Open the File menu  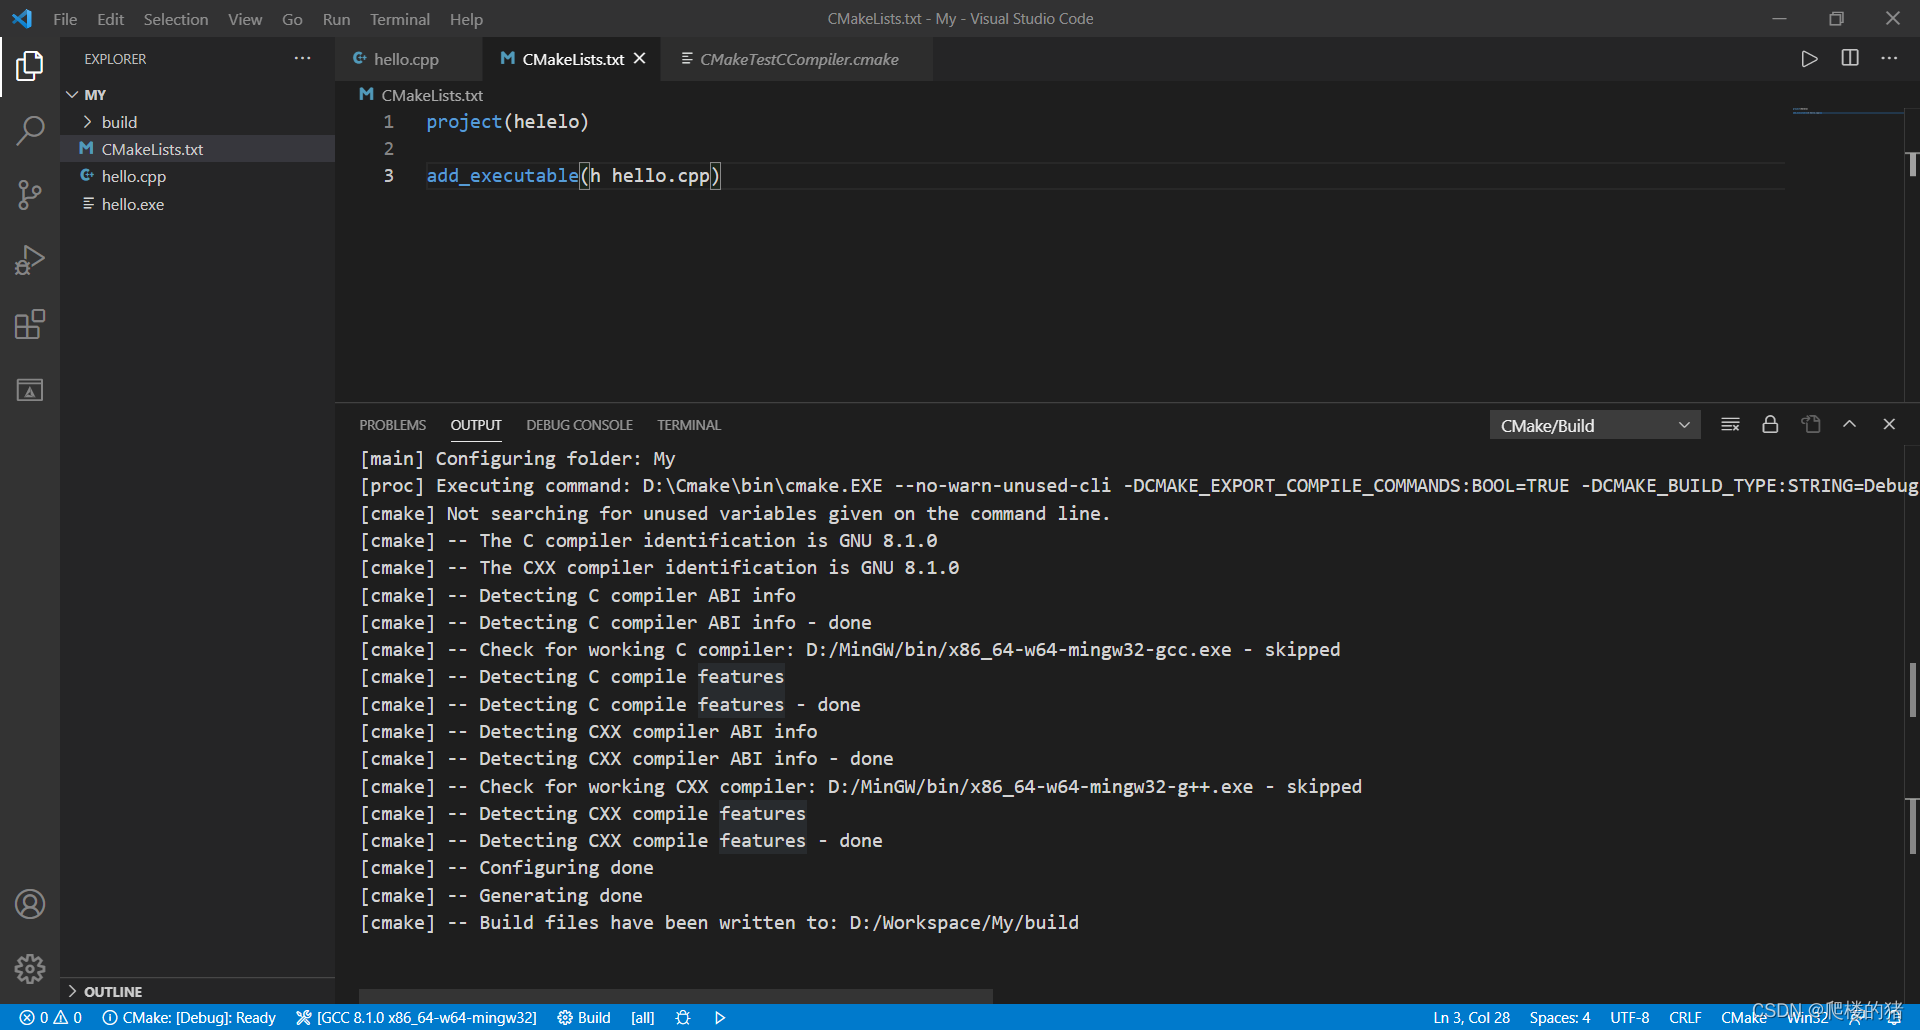[x=65, y=19]
